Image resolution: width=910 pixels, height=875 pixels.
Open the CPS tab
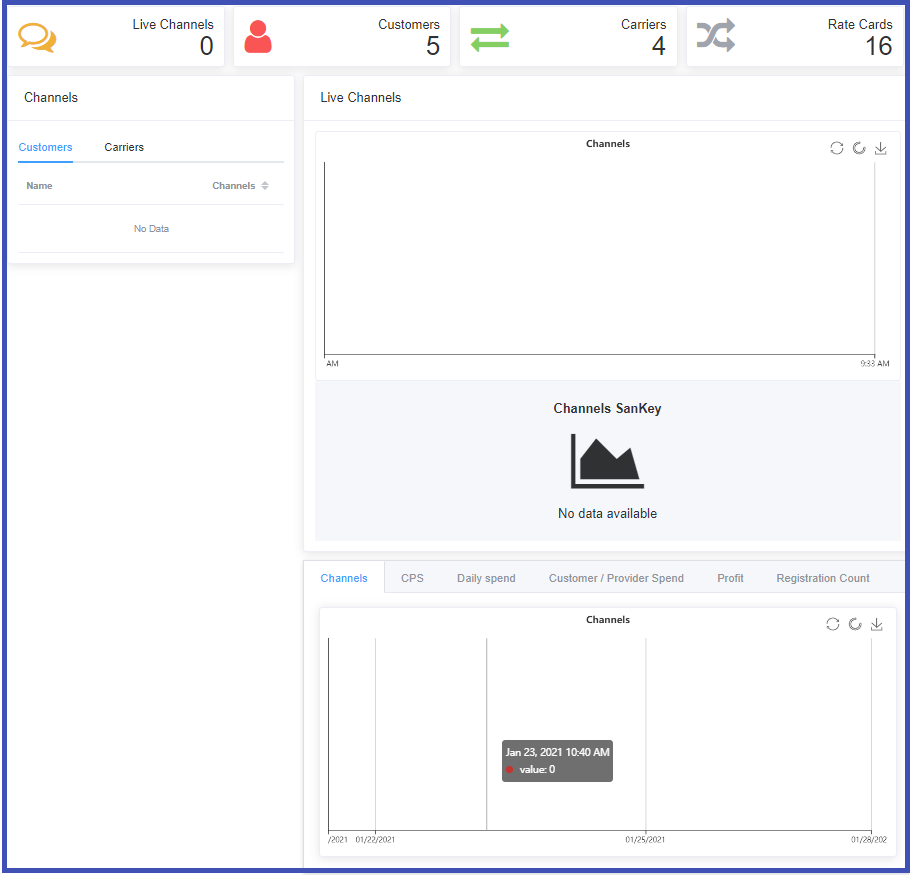[x=413, y=578]
